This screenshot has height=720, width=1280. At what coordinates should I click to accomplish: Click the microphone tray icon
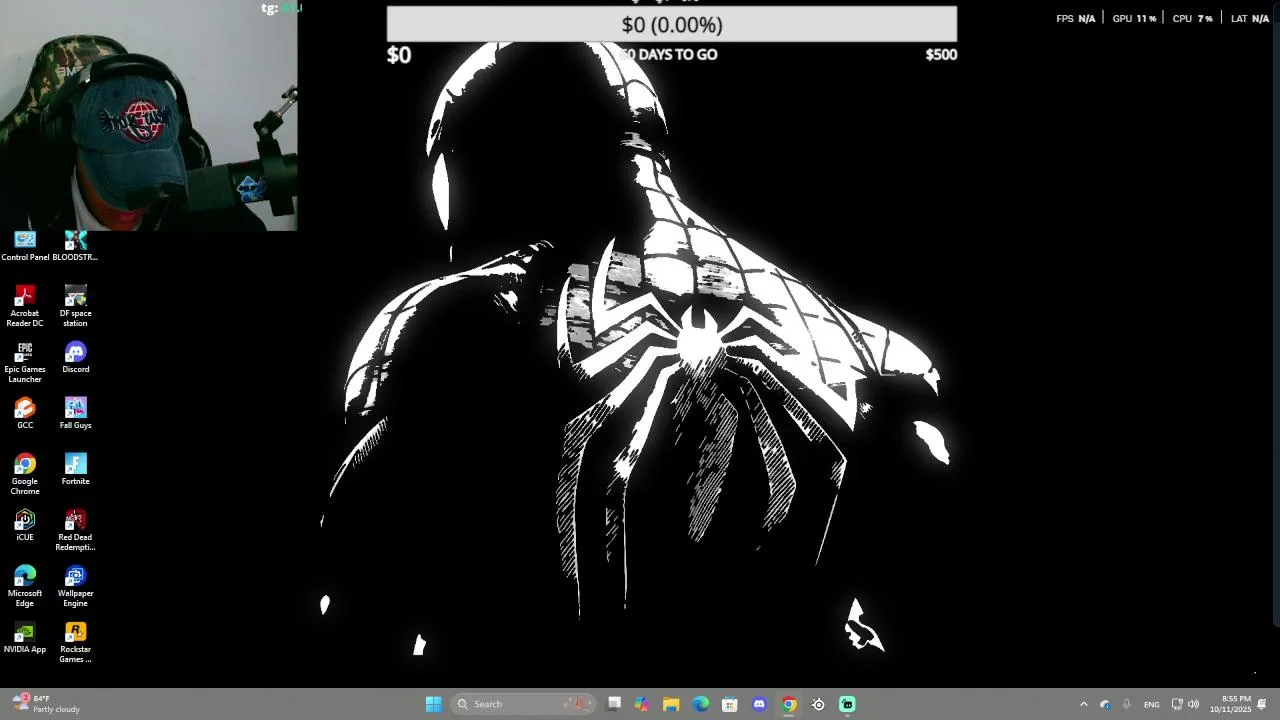[x=1127, y=704]
